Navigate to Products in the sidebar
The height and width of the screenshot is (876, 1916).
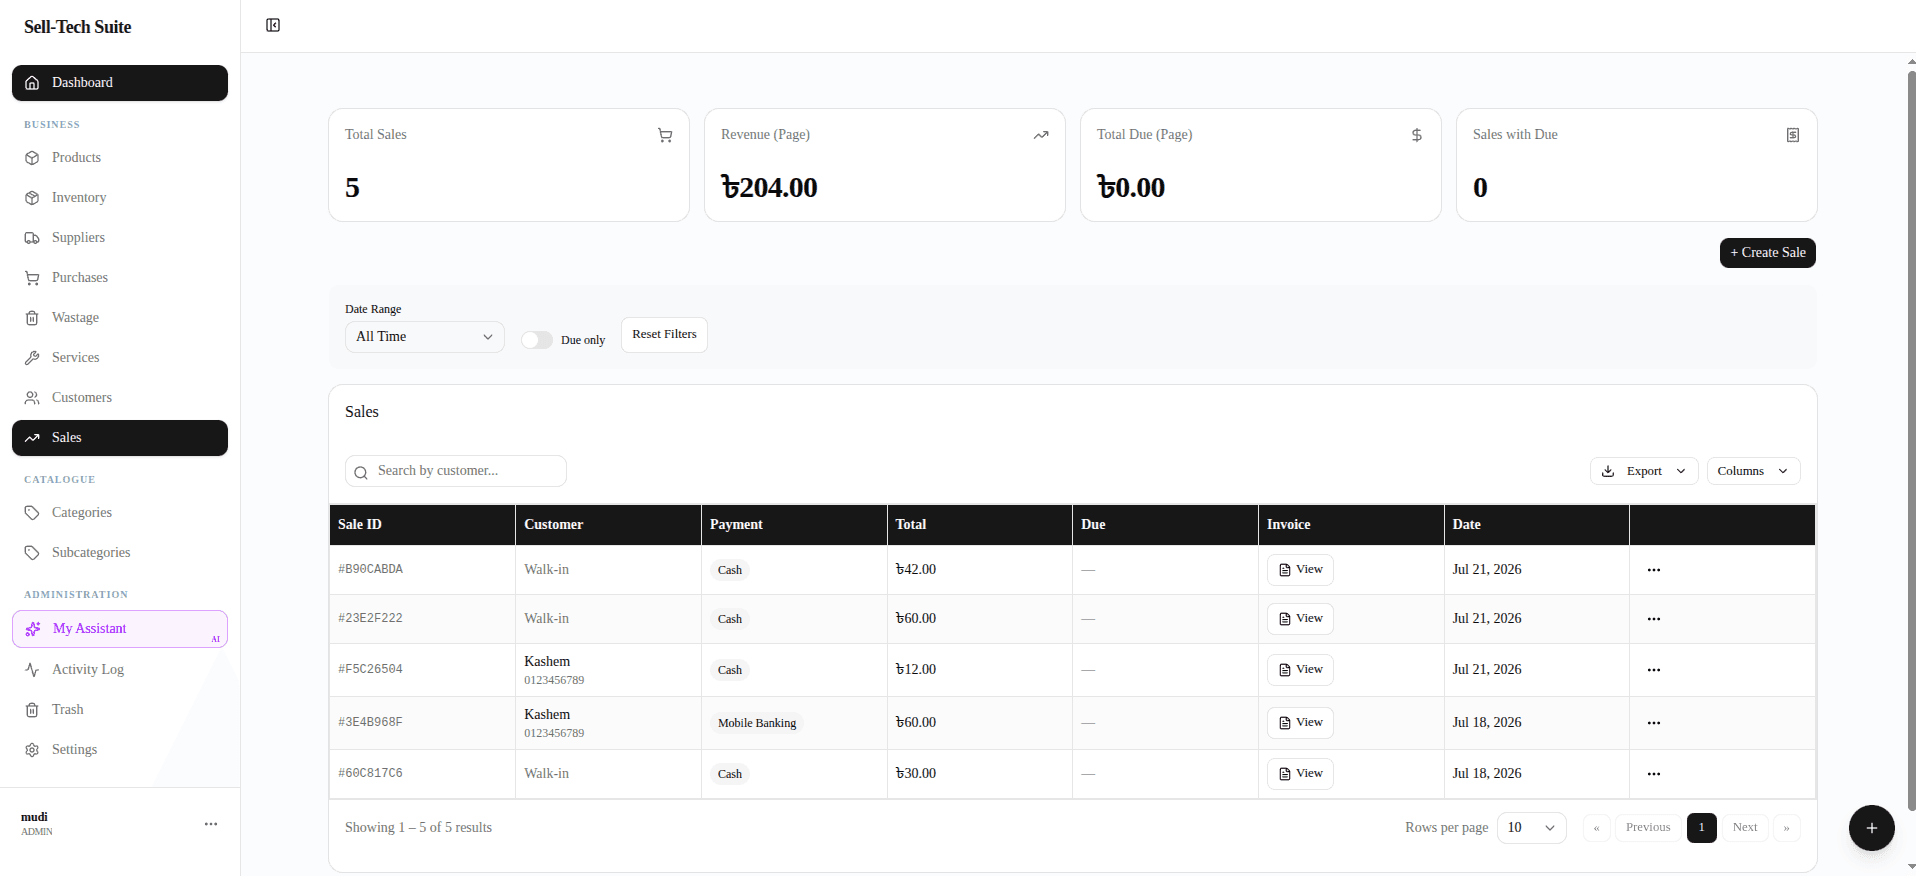point(120,158)
